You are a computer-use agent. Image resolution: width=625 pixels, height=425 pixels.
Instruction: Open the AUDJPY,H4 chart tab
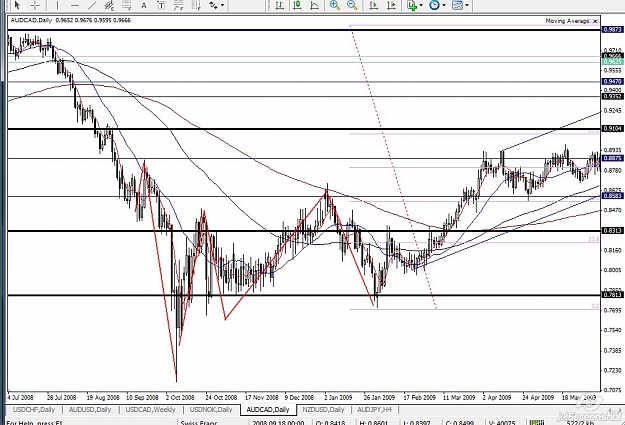click(x=374, y=409)
